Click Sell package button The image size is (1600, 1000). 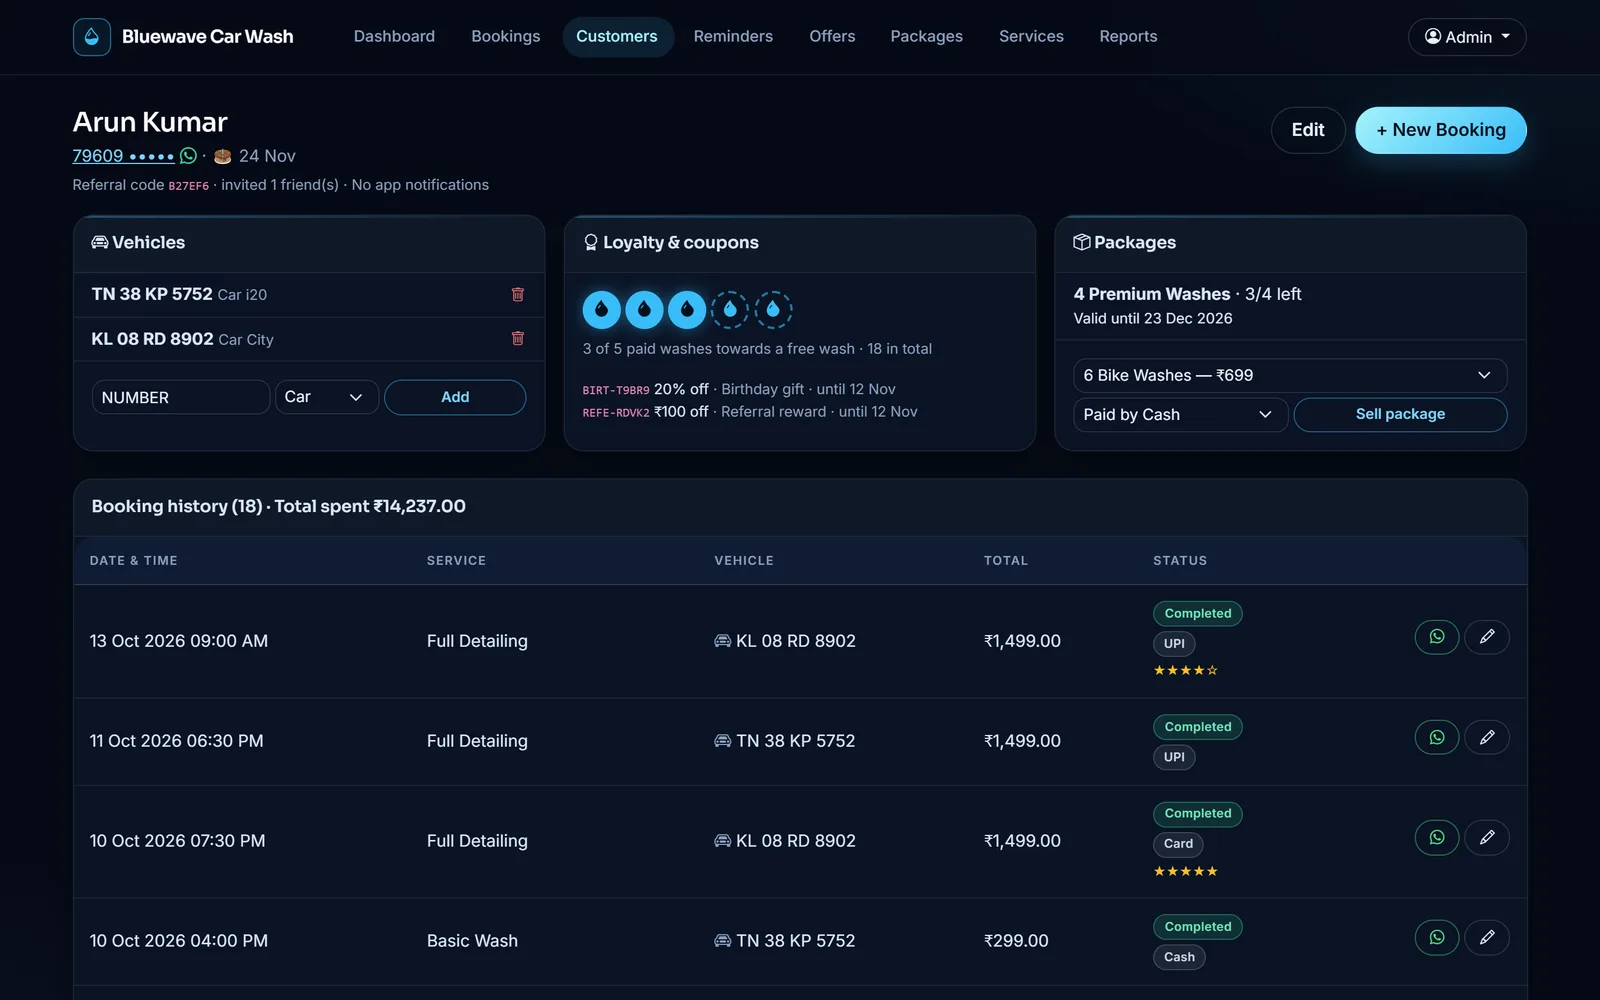click(1400, 415)
